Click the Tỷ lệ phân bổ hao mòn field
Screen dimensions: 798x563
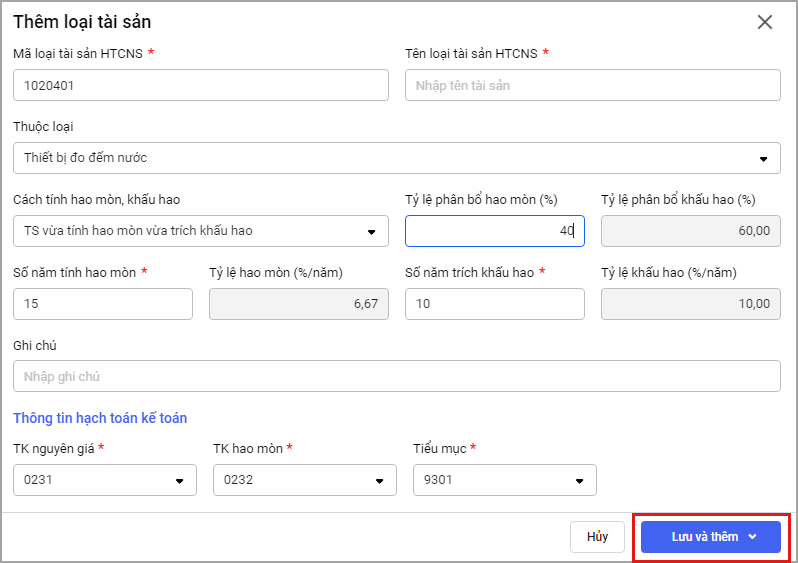pyautogui.click(x=494, y=231)
